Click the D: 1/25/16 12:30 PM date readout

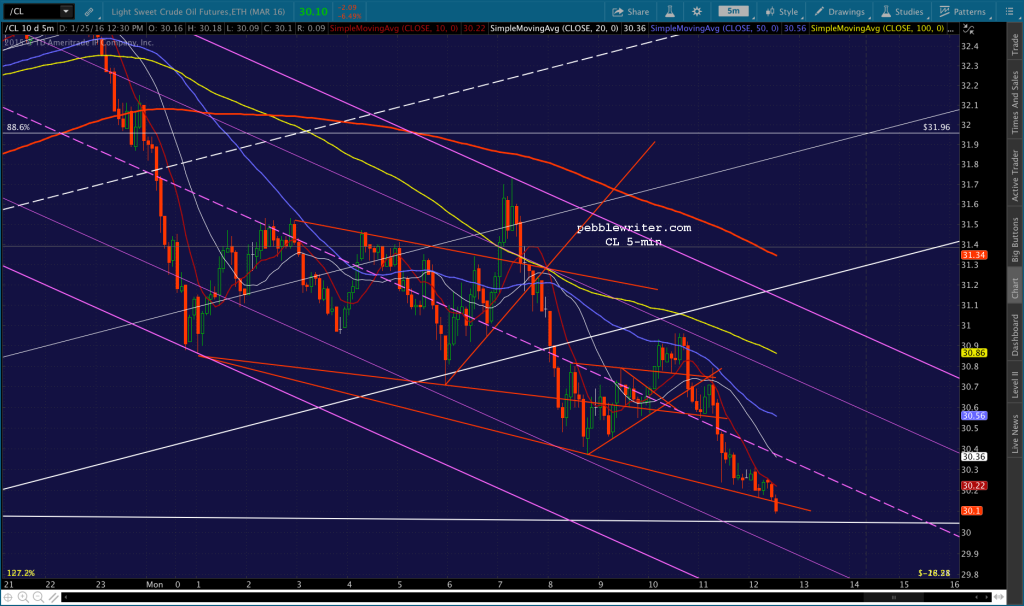(x=102, y=29)
